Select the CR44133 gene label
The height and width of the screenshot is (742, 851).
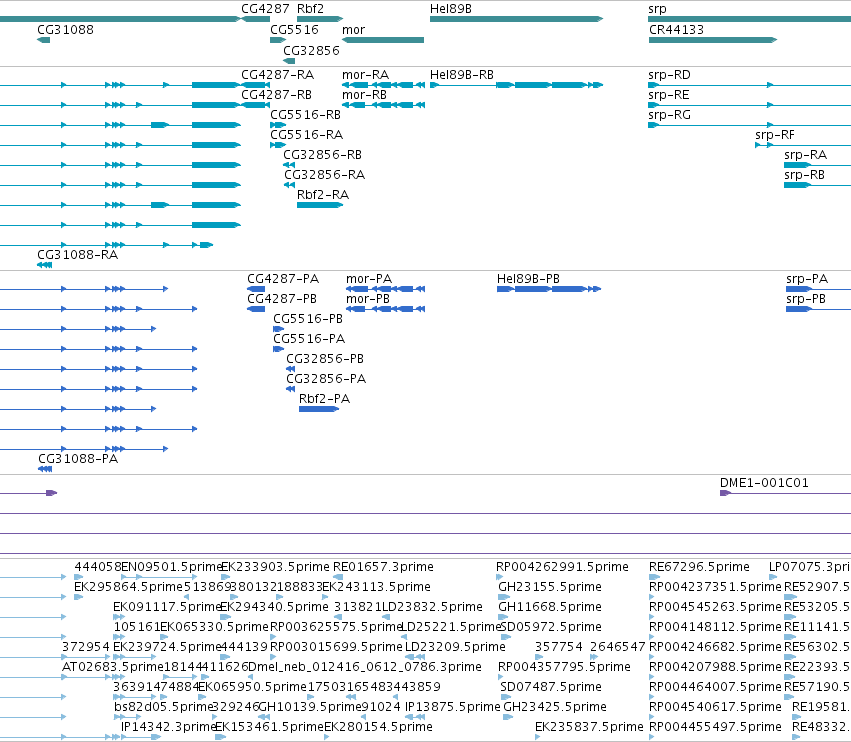(676, 29)
